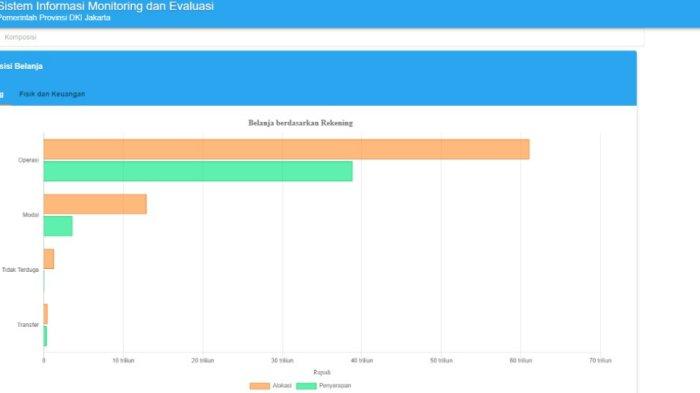Toggle the orange Alokasi legend swatch
Screen dimensions: 700x393
(259, 386)
